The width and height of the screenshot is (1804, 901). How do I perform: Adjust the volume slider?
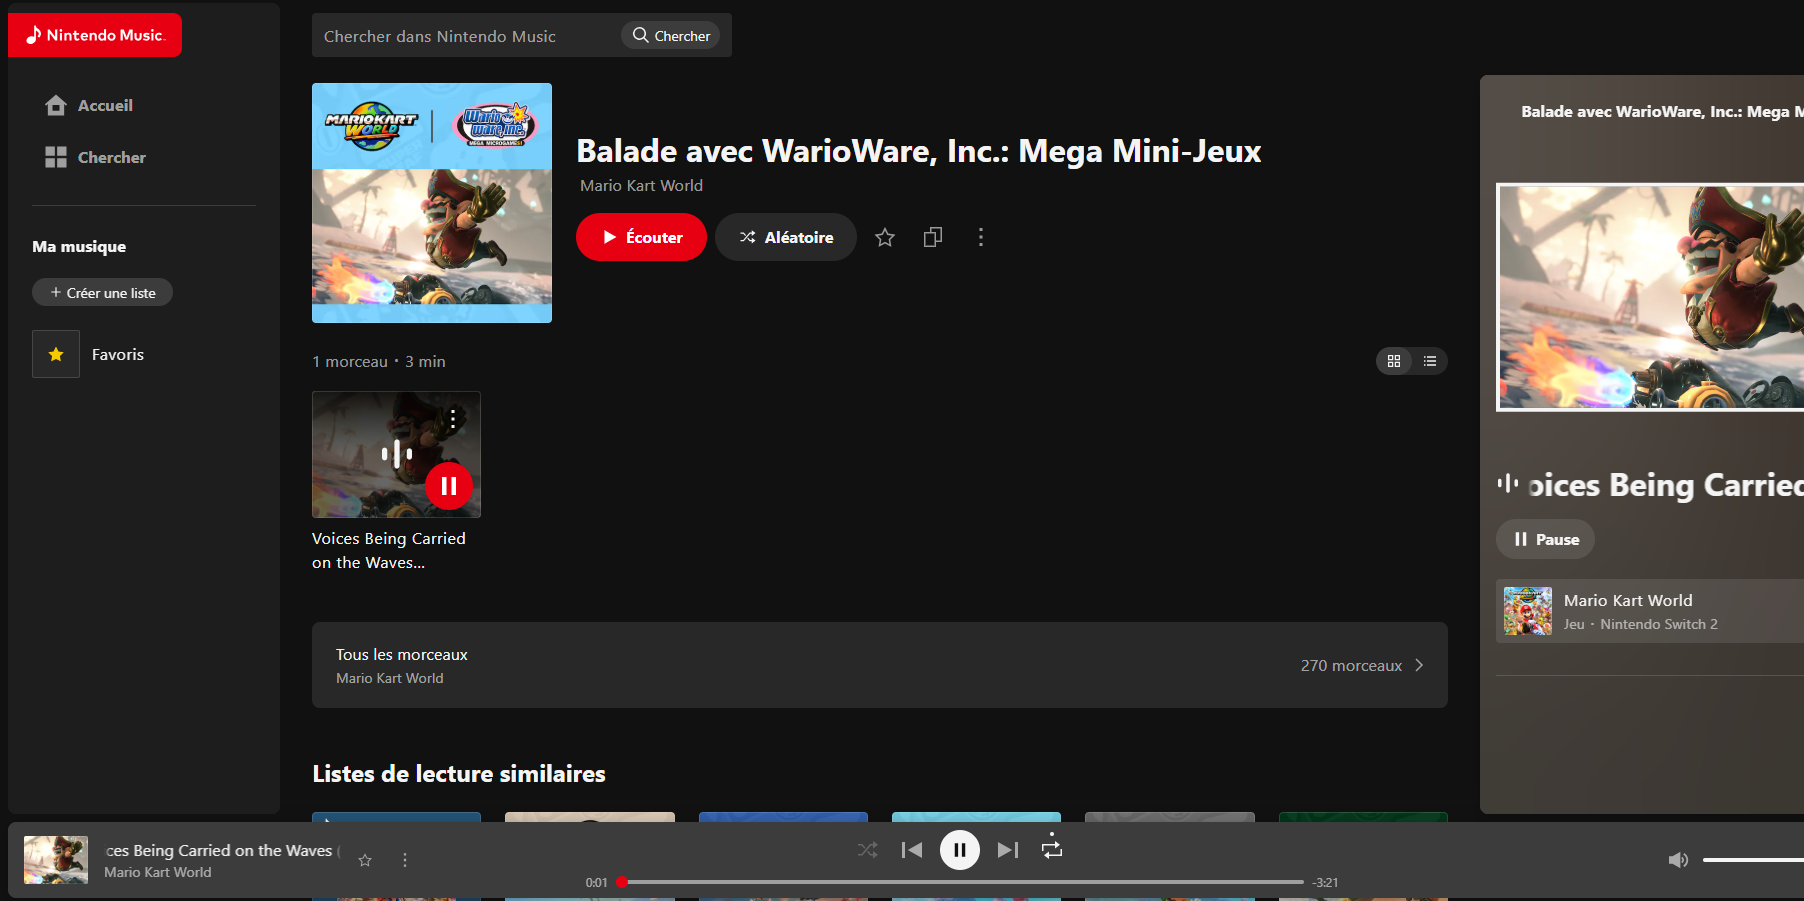click(1753, 860)
